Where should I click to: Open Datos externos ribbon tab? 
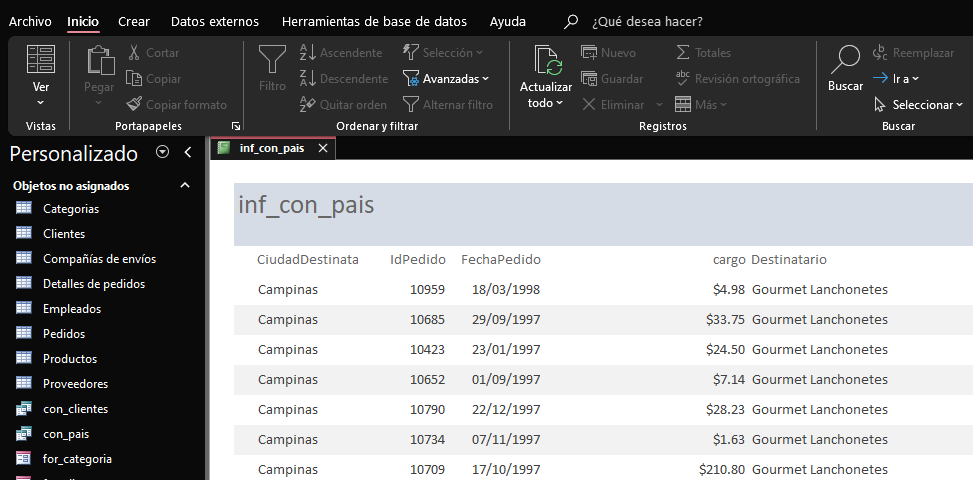(215, 22)
